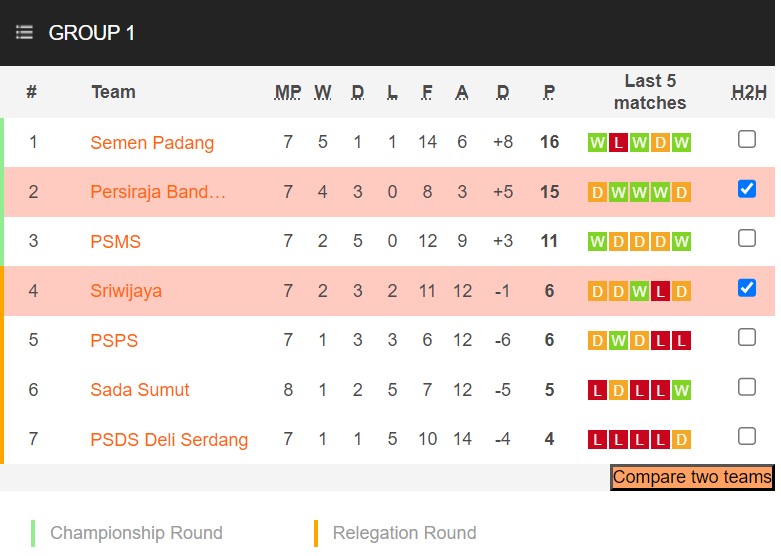Click PSMS's first green W result badge
781x556 pixels.
pos(597,242)
